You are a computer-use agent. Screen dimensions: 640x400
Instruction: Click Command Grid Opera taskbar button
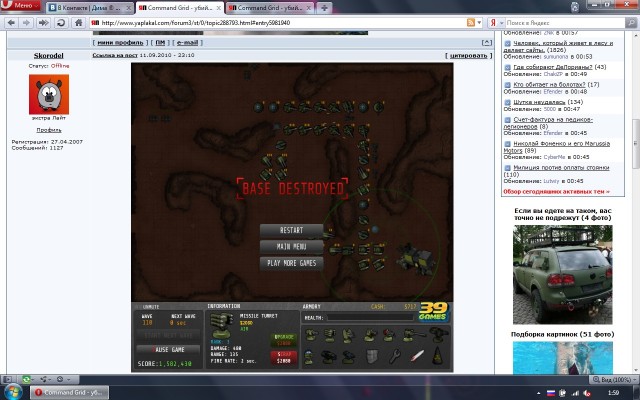(x=69, y=393)
